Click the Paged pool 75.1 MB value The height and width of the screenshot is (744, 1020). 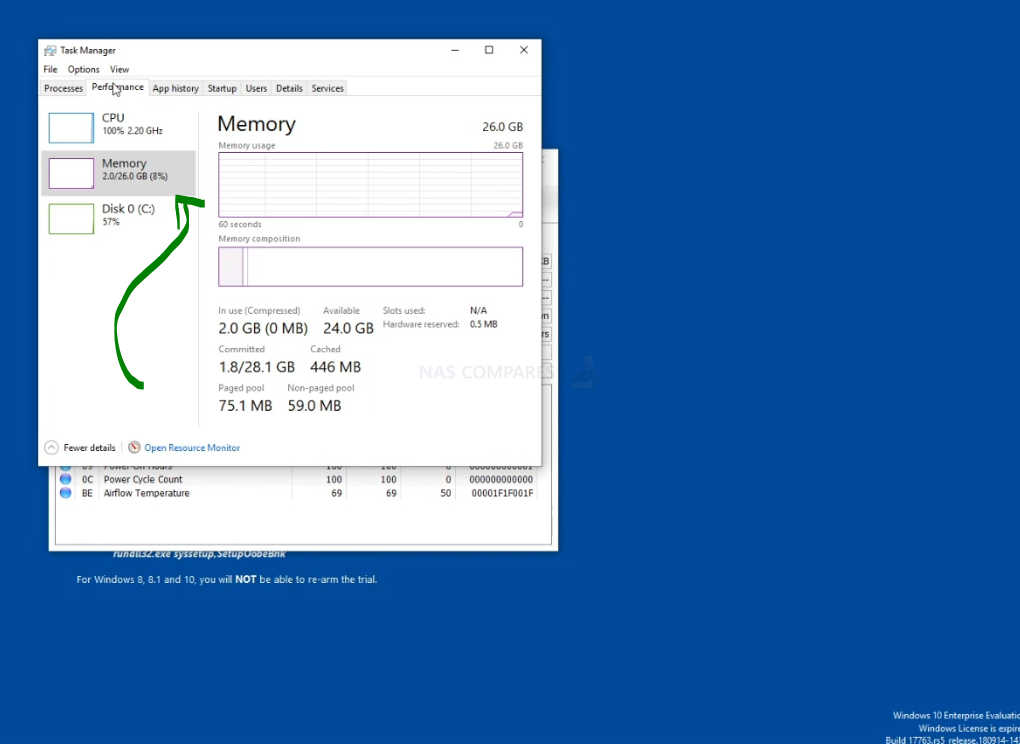(245, 406)
